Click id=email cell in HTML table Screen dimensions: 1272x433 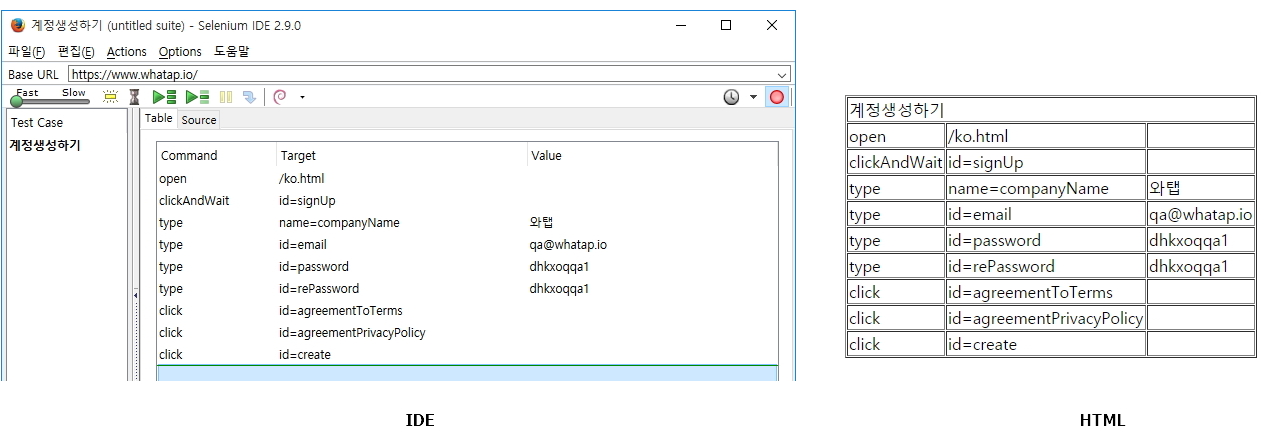pyautogui.click(x=1046, y=213)
